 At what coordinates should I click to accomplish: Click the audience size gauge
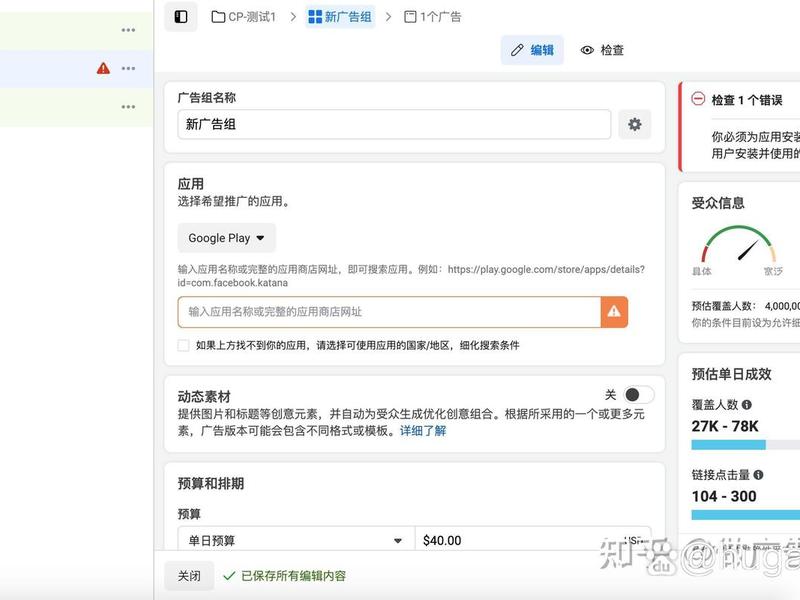(x=739, y=244)
